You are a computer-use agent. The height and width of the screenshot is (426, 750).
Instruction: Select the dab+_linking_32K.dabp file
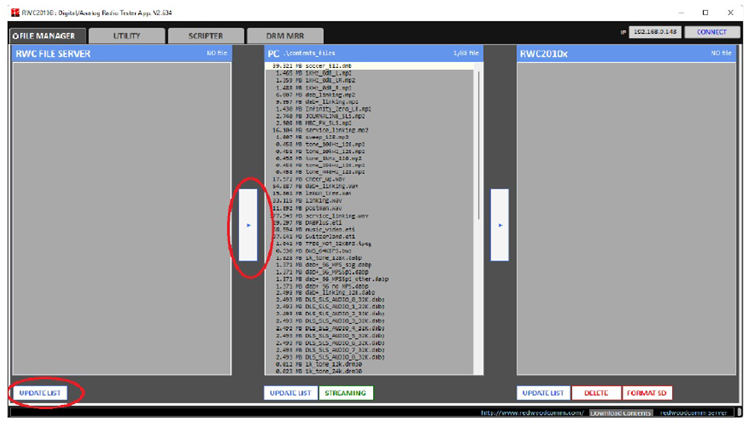click(369, 293)
